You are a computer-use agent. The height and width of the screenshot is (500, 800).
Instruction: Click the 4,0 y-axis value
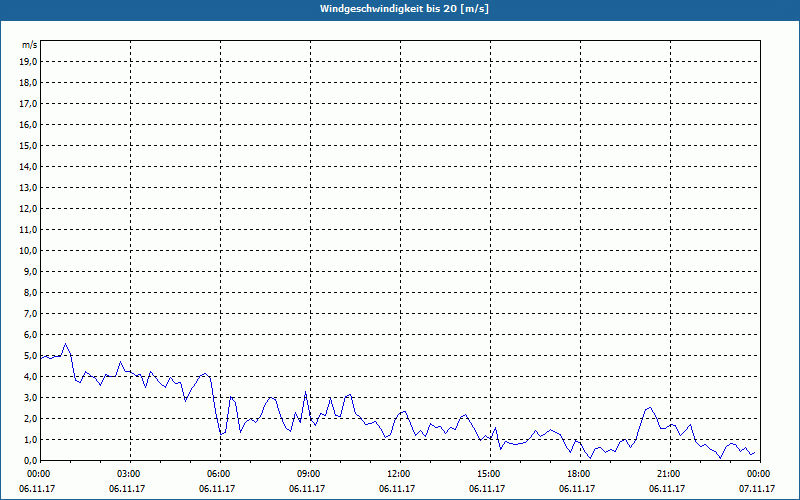(31, 377)
